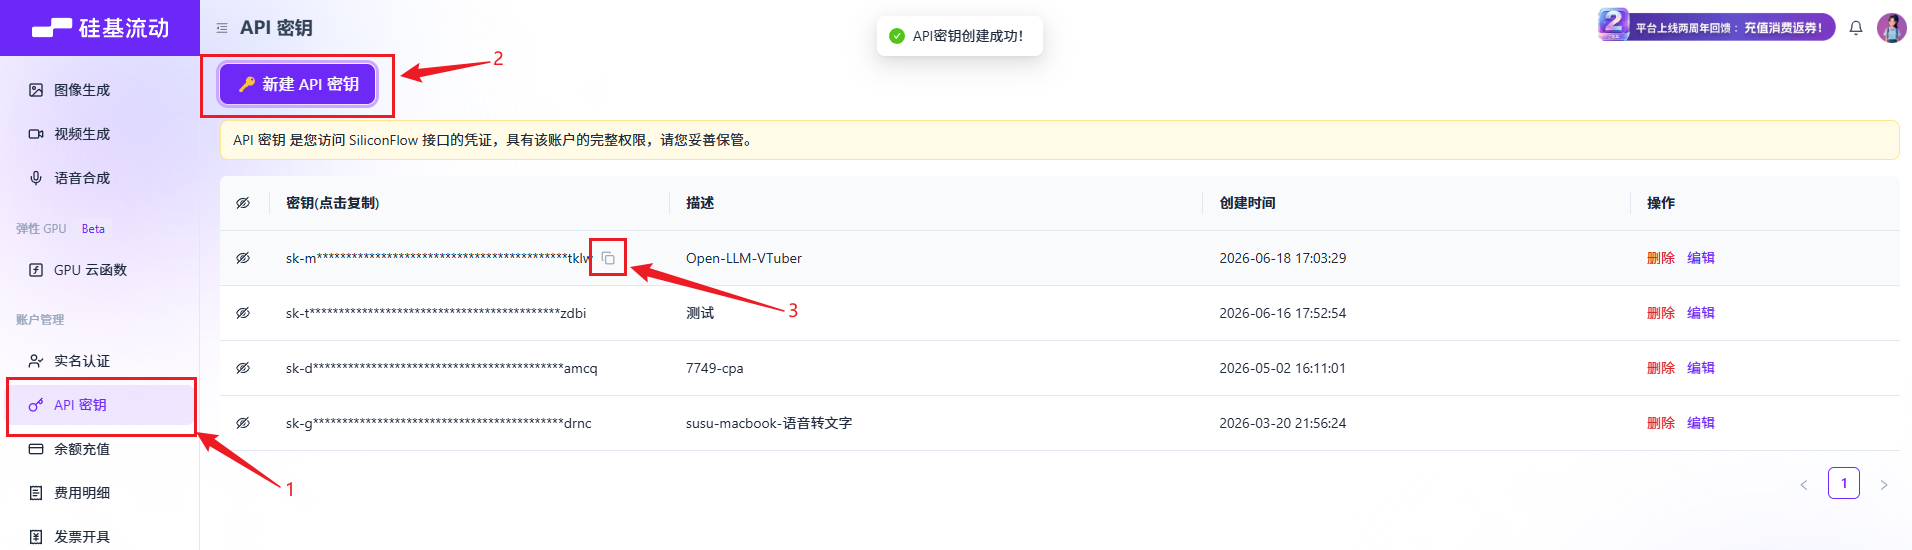
Task: Reveal the sk-d...amcq key
Action: (243, 368)
